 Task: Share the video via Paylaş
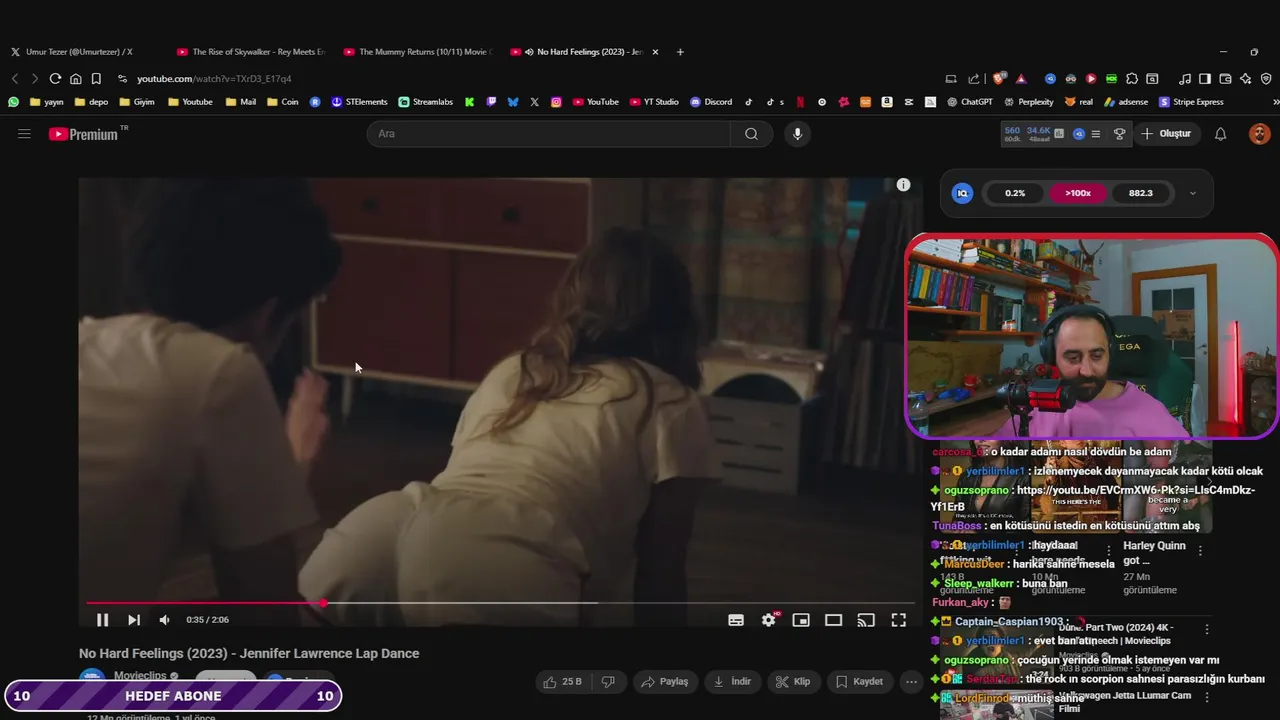click(x=665, y=682)
